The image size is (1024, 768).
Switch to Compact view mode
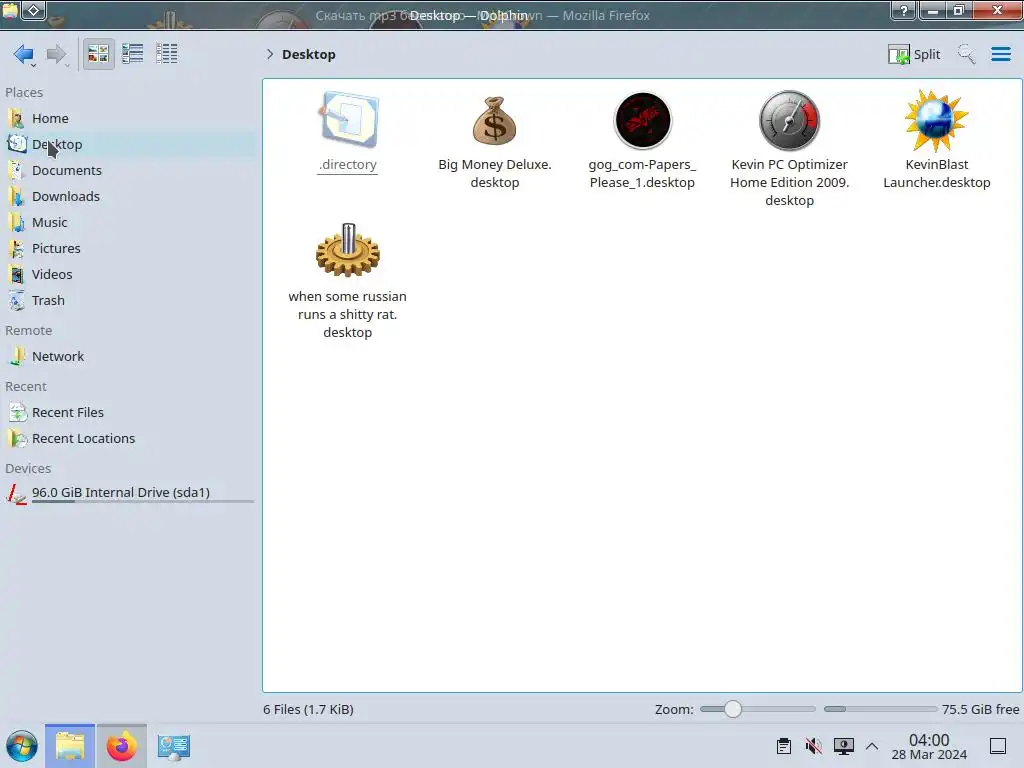click(x=133, y=54)
